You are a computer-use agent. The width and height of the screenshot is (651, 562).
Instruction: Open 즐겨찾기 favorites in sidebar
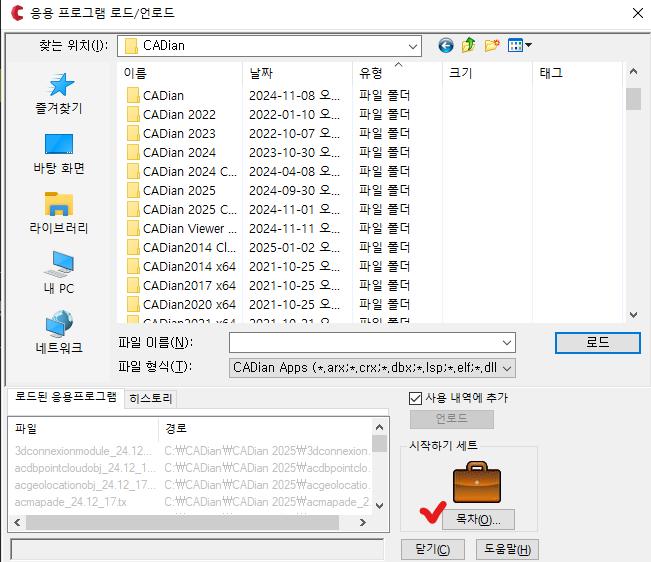pyautogui.click(x=59, y=94)
